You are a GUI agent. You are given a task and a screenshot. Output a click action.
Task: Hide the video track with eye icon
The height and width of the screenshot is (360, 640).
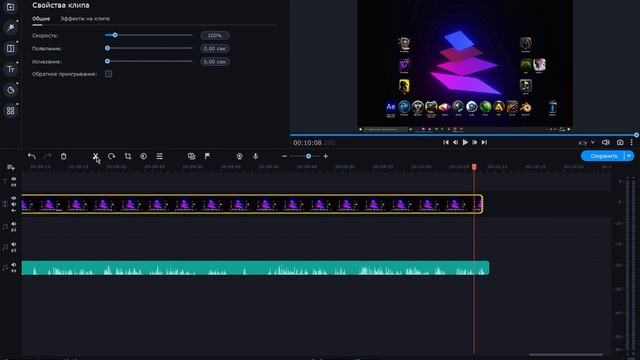coord(13,198)
